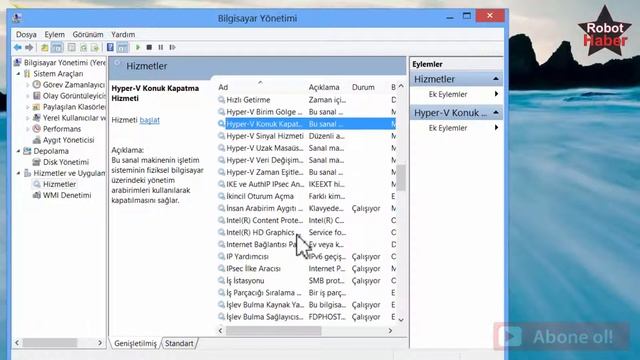
Task: Click the blue Help icon in toolbar
Action: click(110, 47)
